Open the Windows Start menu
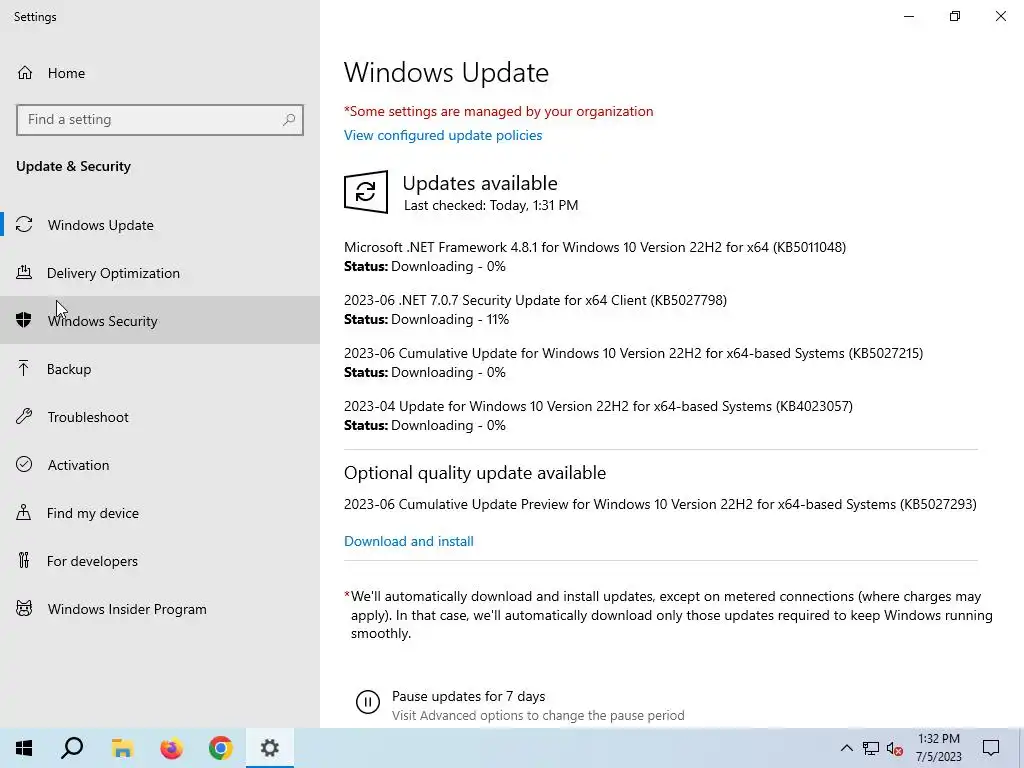This screenshot has width=1024, height=768. pyautogui.click(x=24, y=748)
